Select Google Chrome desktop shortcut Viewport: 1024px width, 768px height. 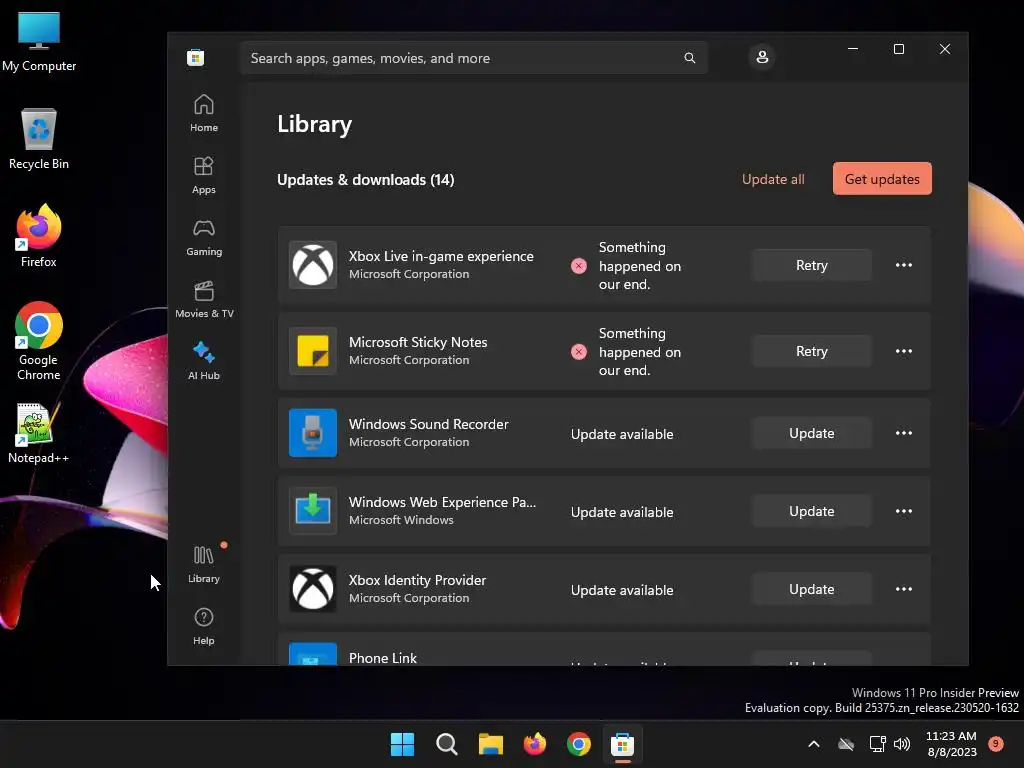click(39, 341)
